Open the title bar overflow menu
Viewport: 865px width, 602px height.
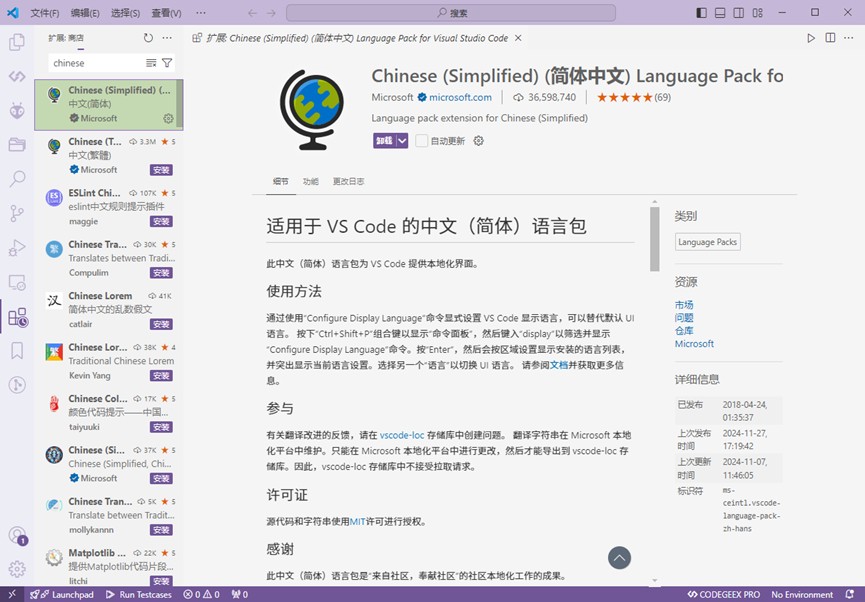pos(201,13)
